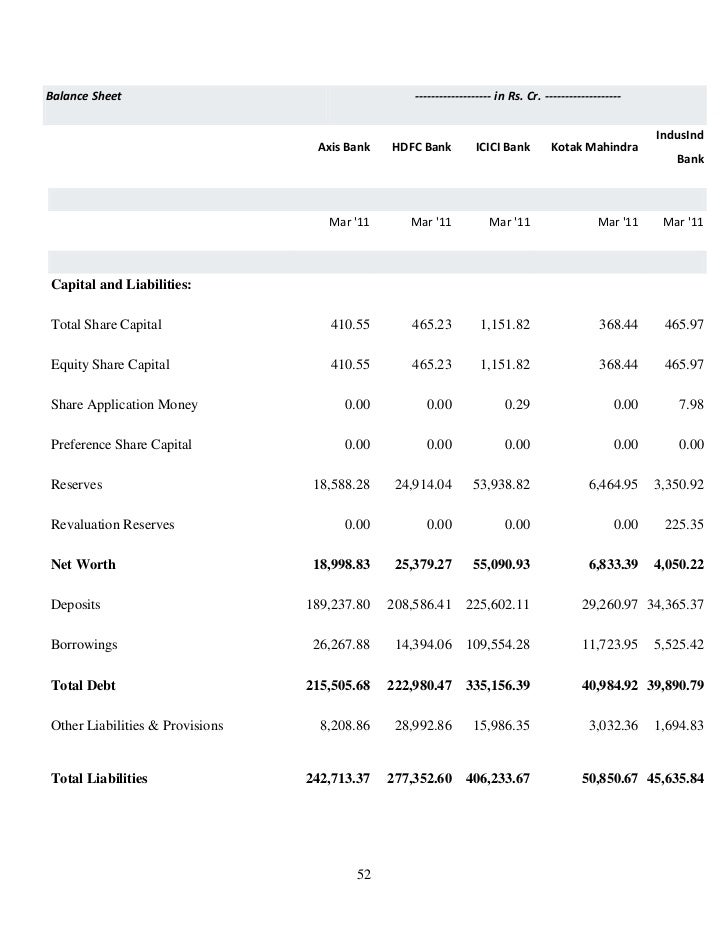Select the 'in Rs. Cr.' unit label

pos(517,96)
